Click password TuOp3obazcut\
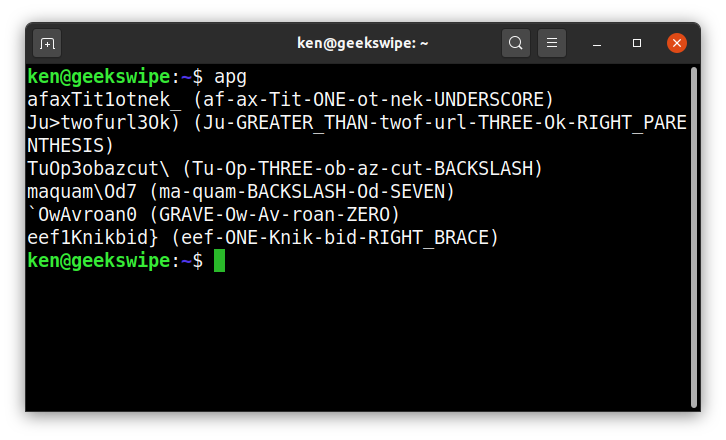 [x=98, y=169]
